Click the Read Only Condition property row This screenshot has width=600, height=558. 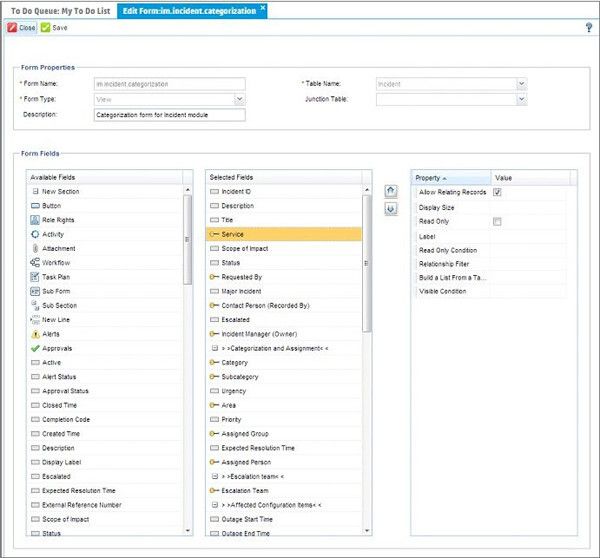(491, 250)
